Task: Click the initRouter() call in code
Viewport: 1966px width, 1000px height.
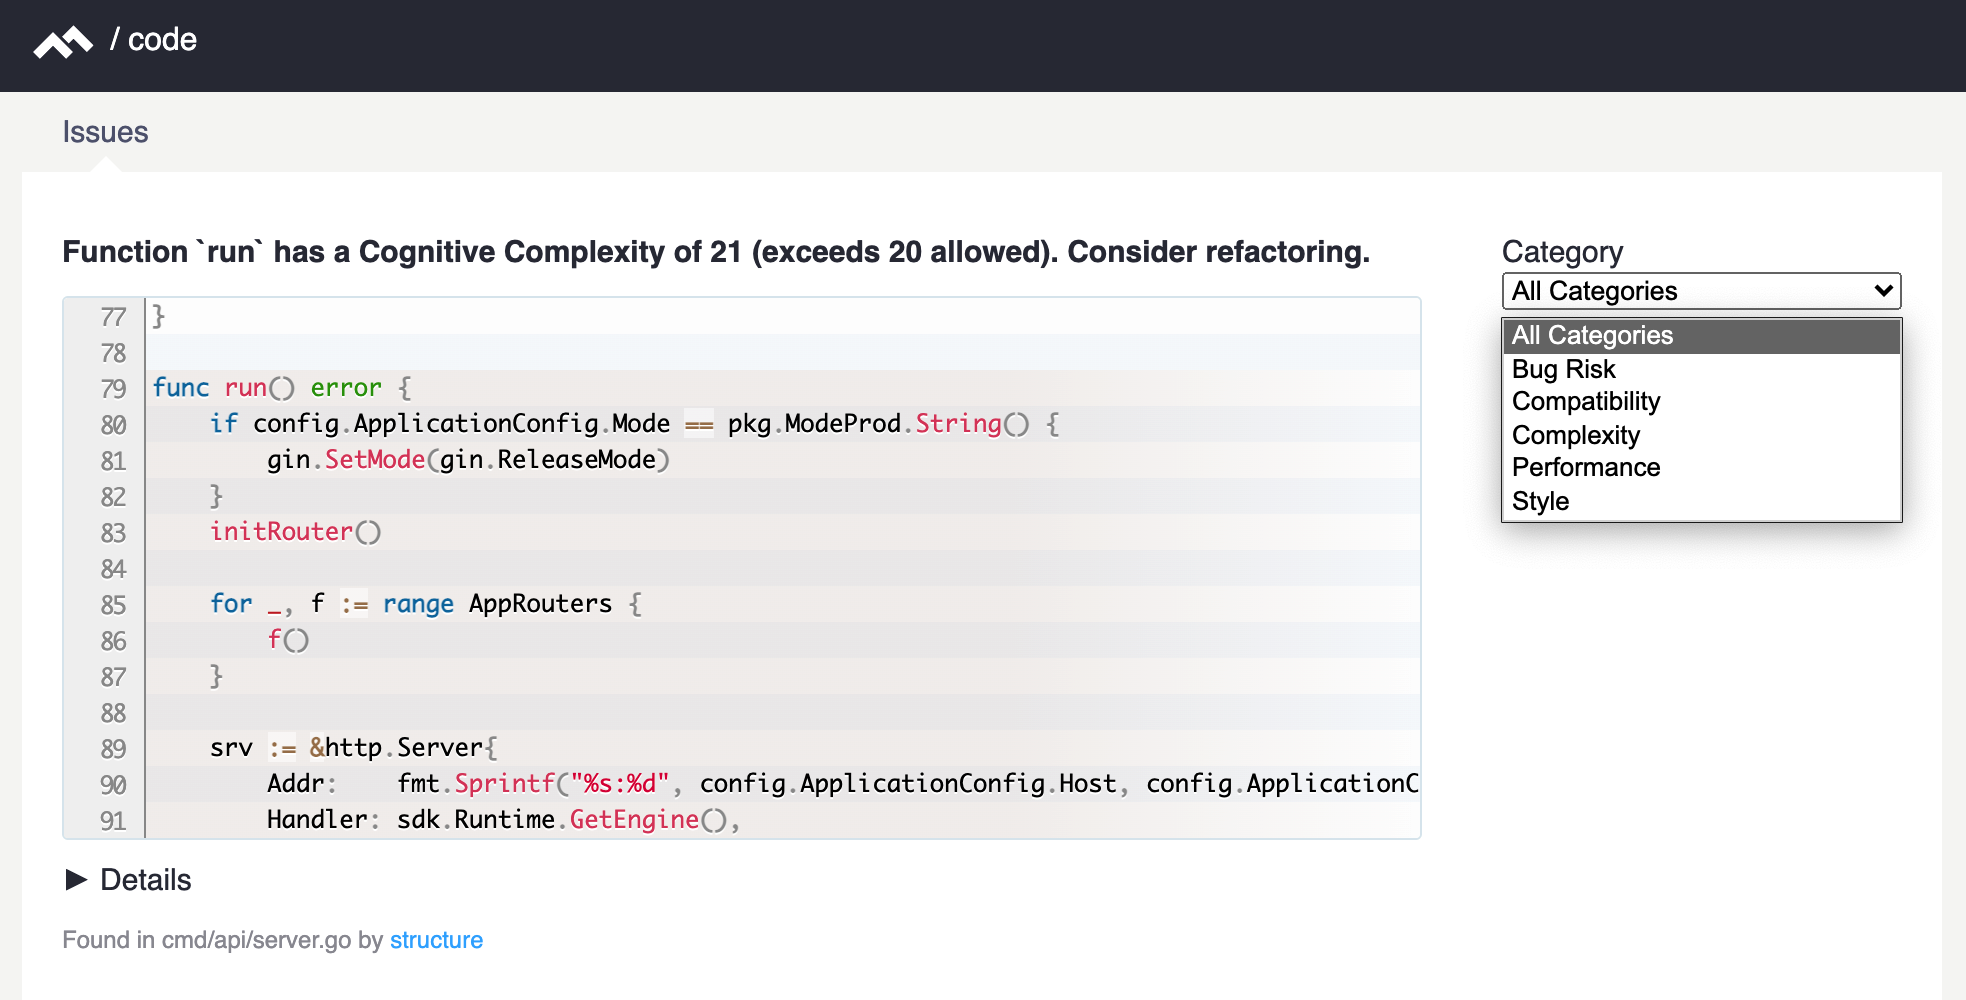Action: pyautogui.click(x=295, y=532)
